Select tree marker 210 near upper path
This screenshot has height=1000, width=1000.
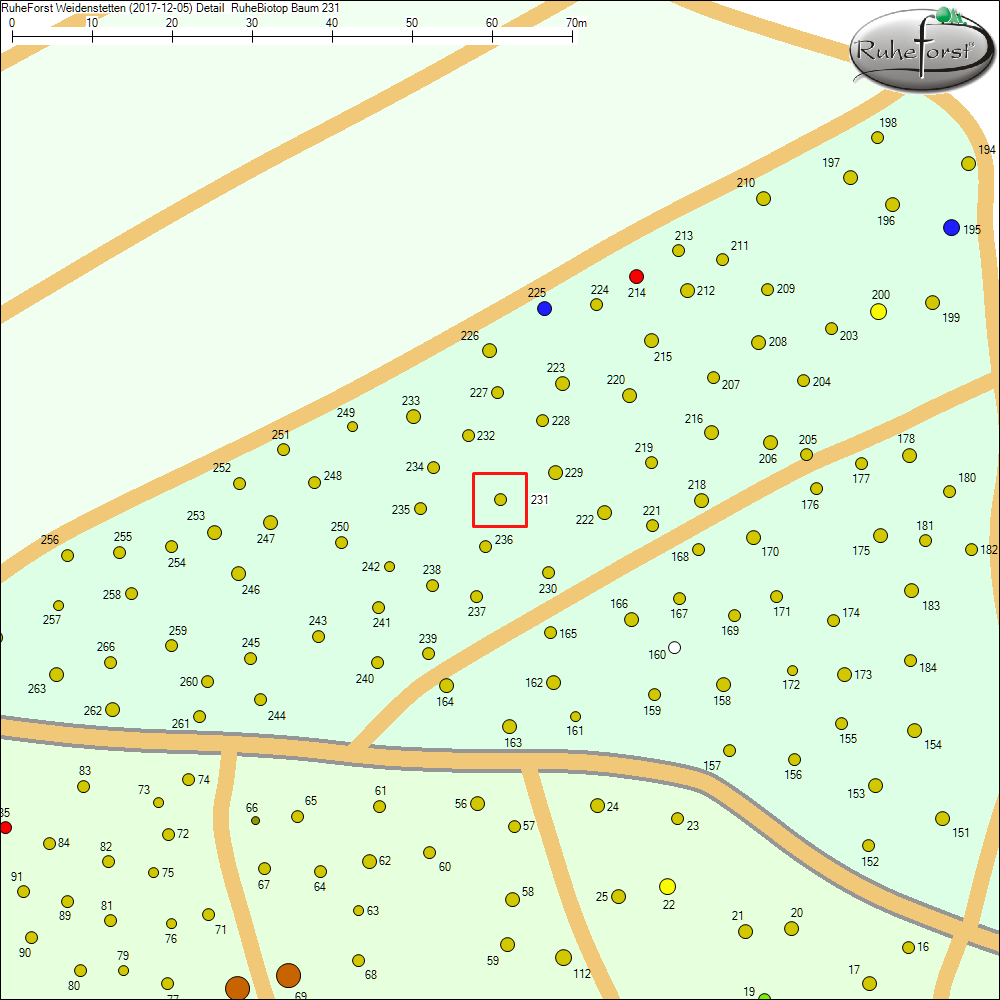click(763, 198)
